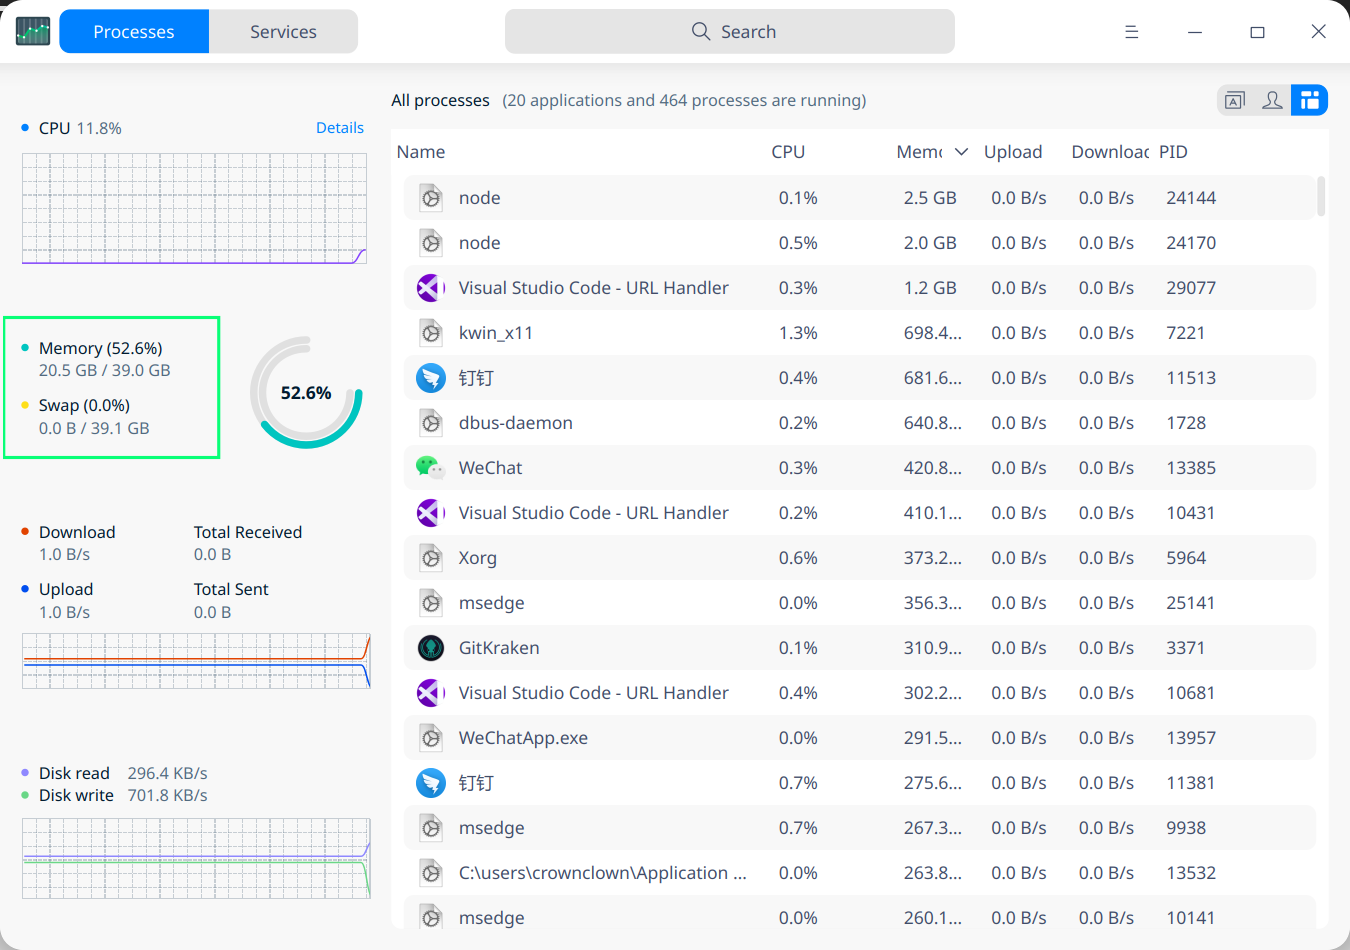Click the Xorg process icon
1350x950 pixels.
click(x=430, y=558)
